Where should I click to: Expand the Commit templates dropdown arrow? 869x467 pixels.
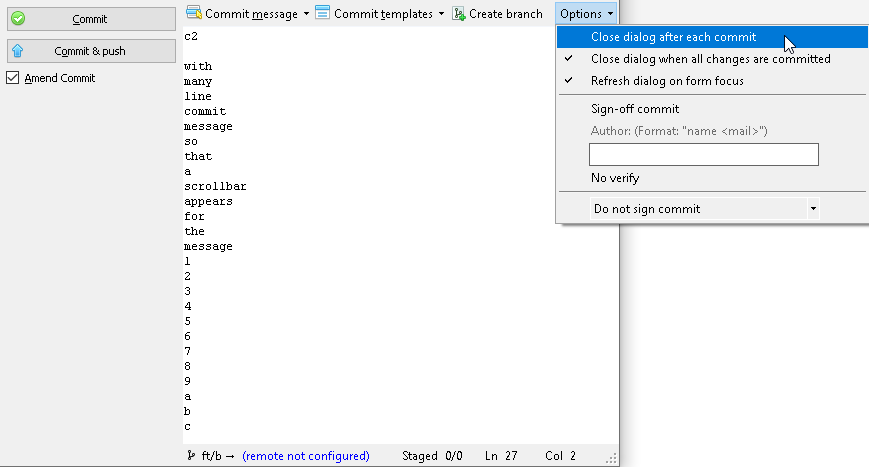[441, 14]
